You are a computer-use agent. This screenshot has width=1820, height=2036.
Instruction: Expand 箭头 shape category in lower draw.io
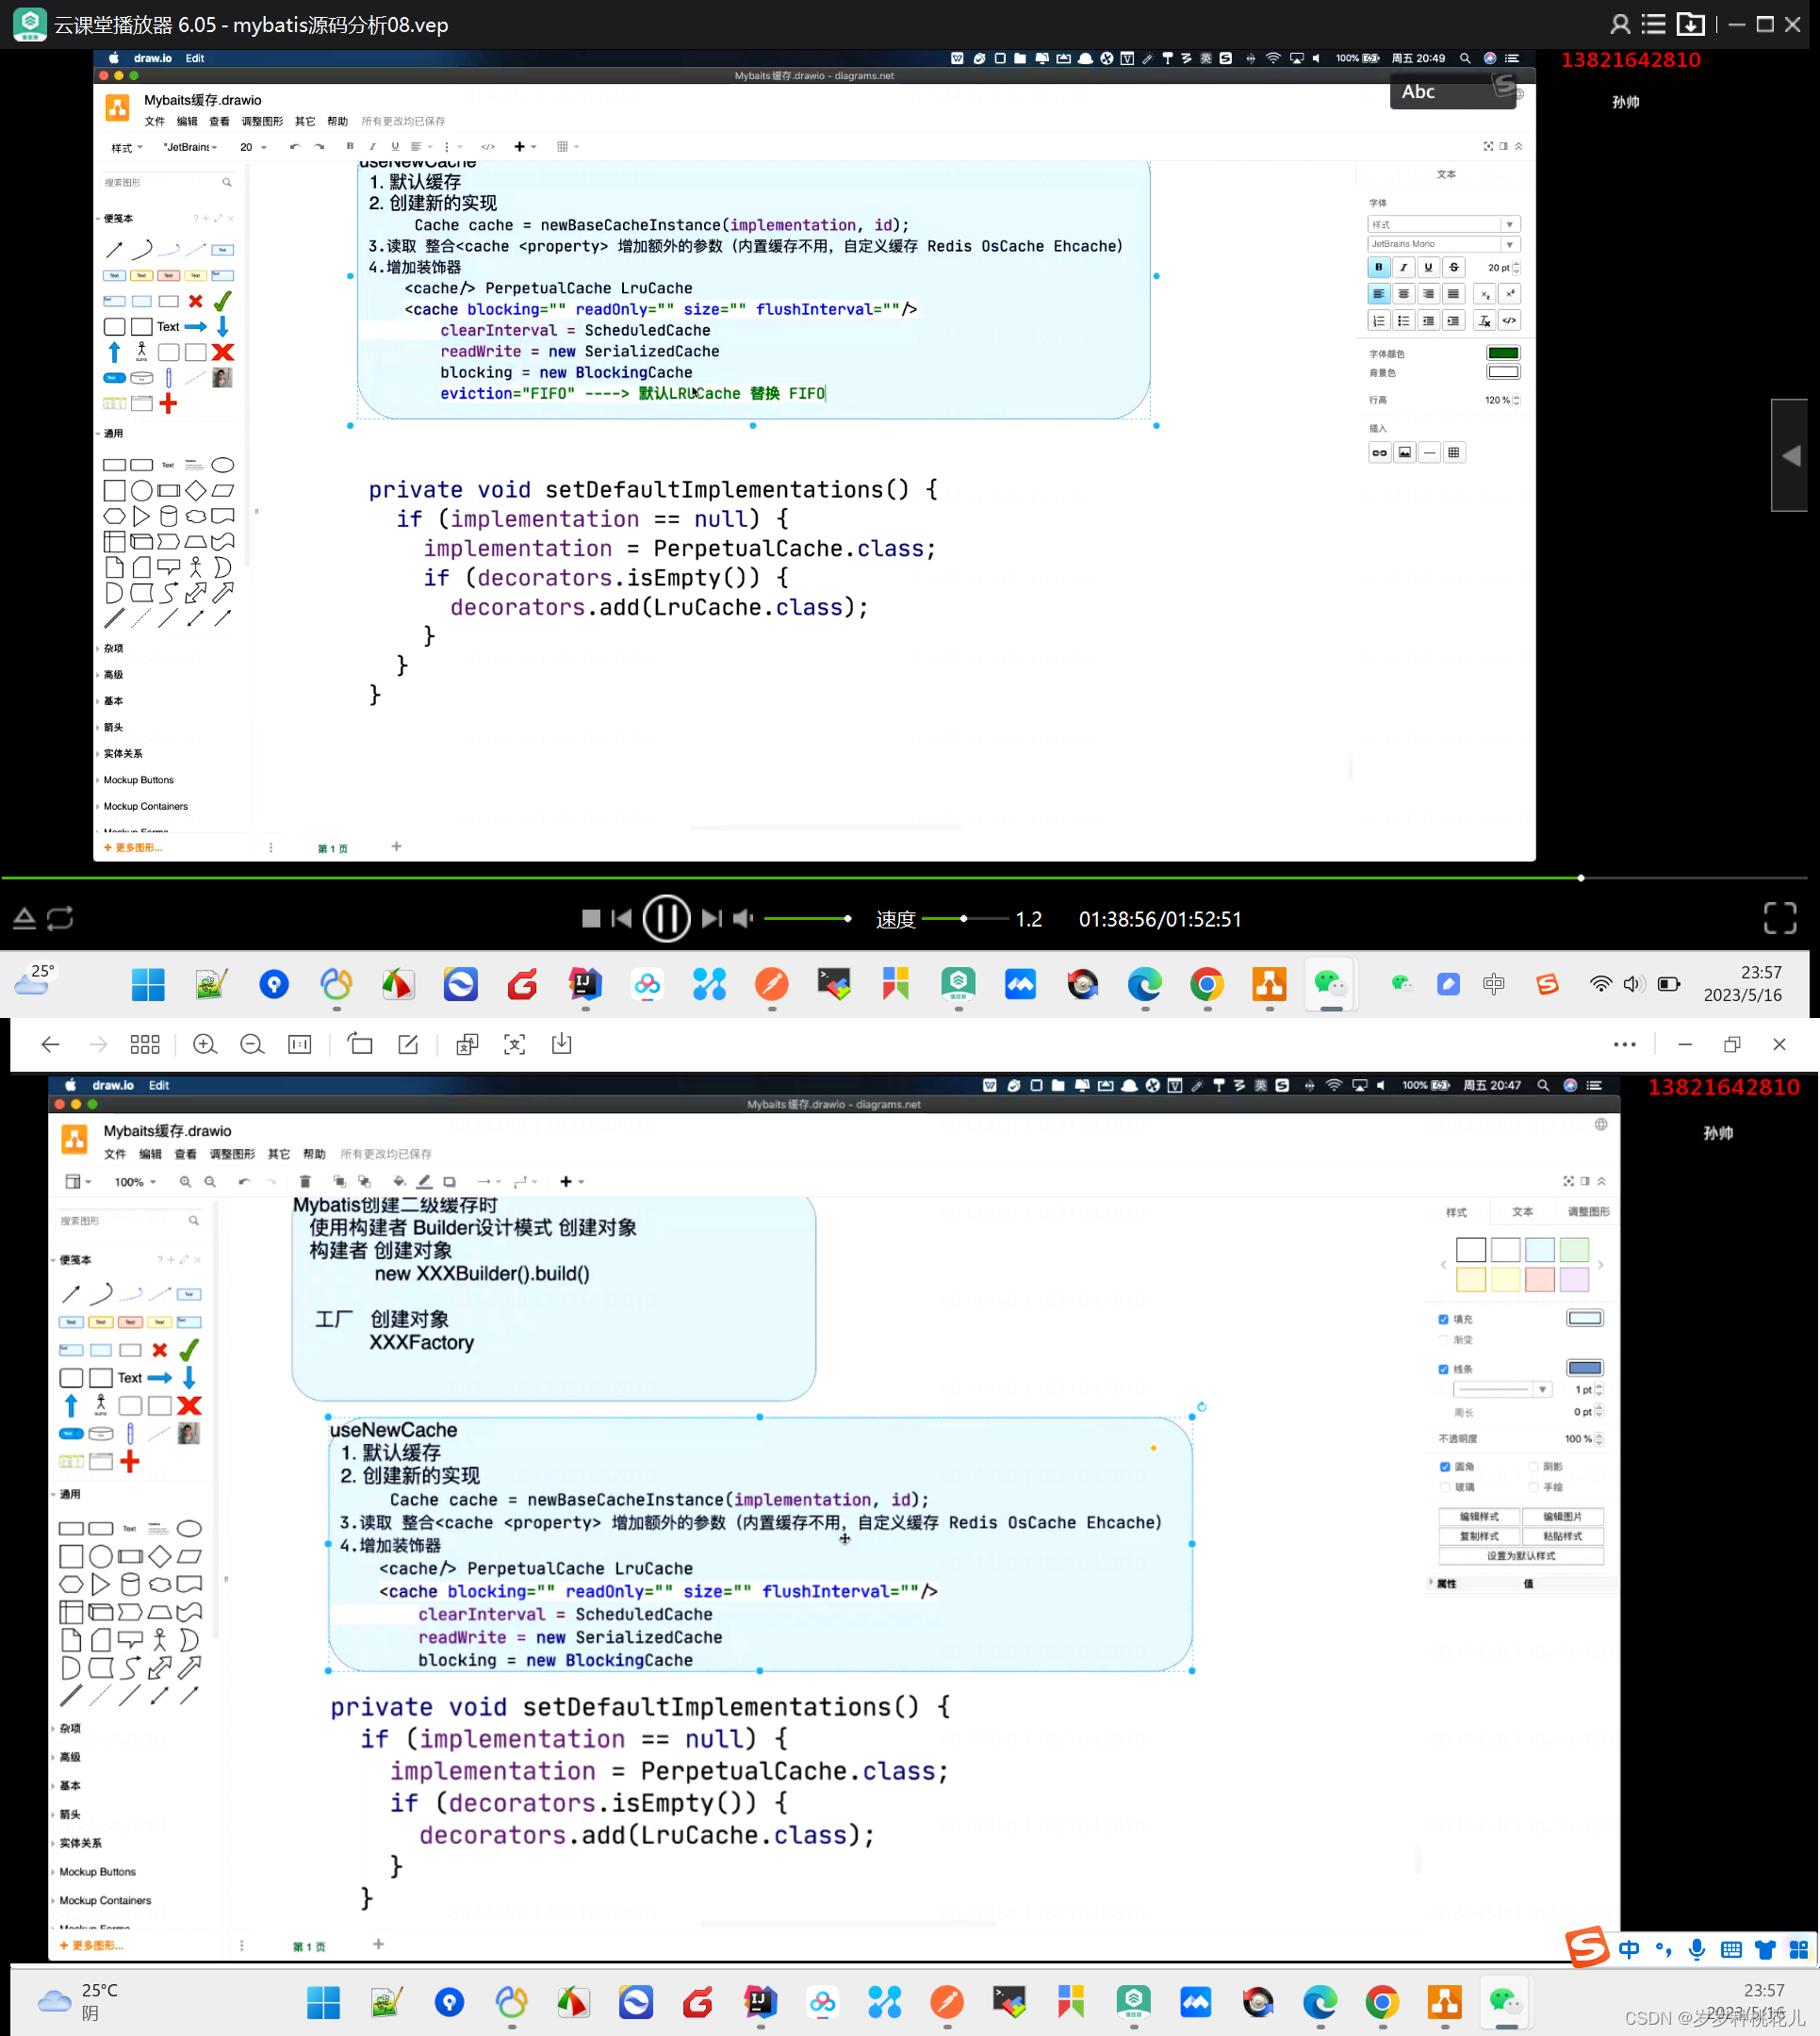69,1814
